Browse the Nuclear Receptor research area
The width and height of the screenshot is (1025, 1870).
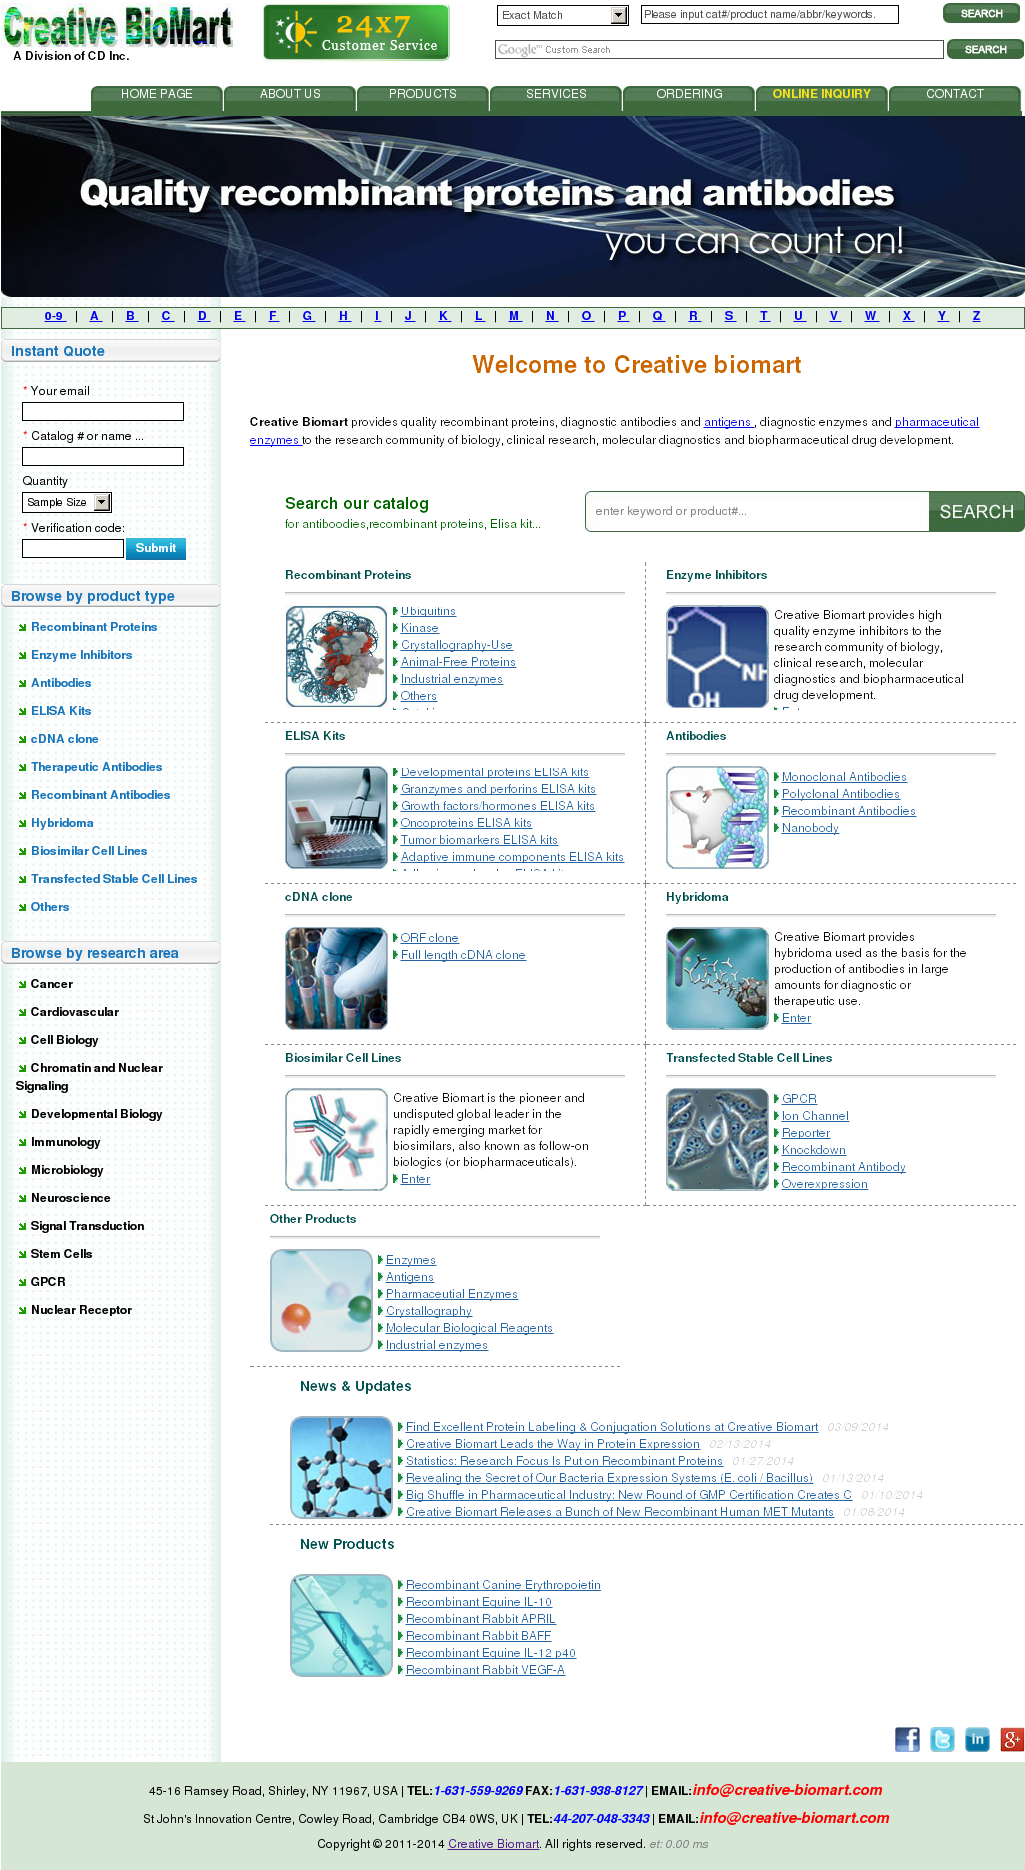coord(81,1310)
